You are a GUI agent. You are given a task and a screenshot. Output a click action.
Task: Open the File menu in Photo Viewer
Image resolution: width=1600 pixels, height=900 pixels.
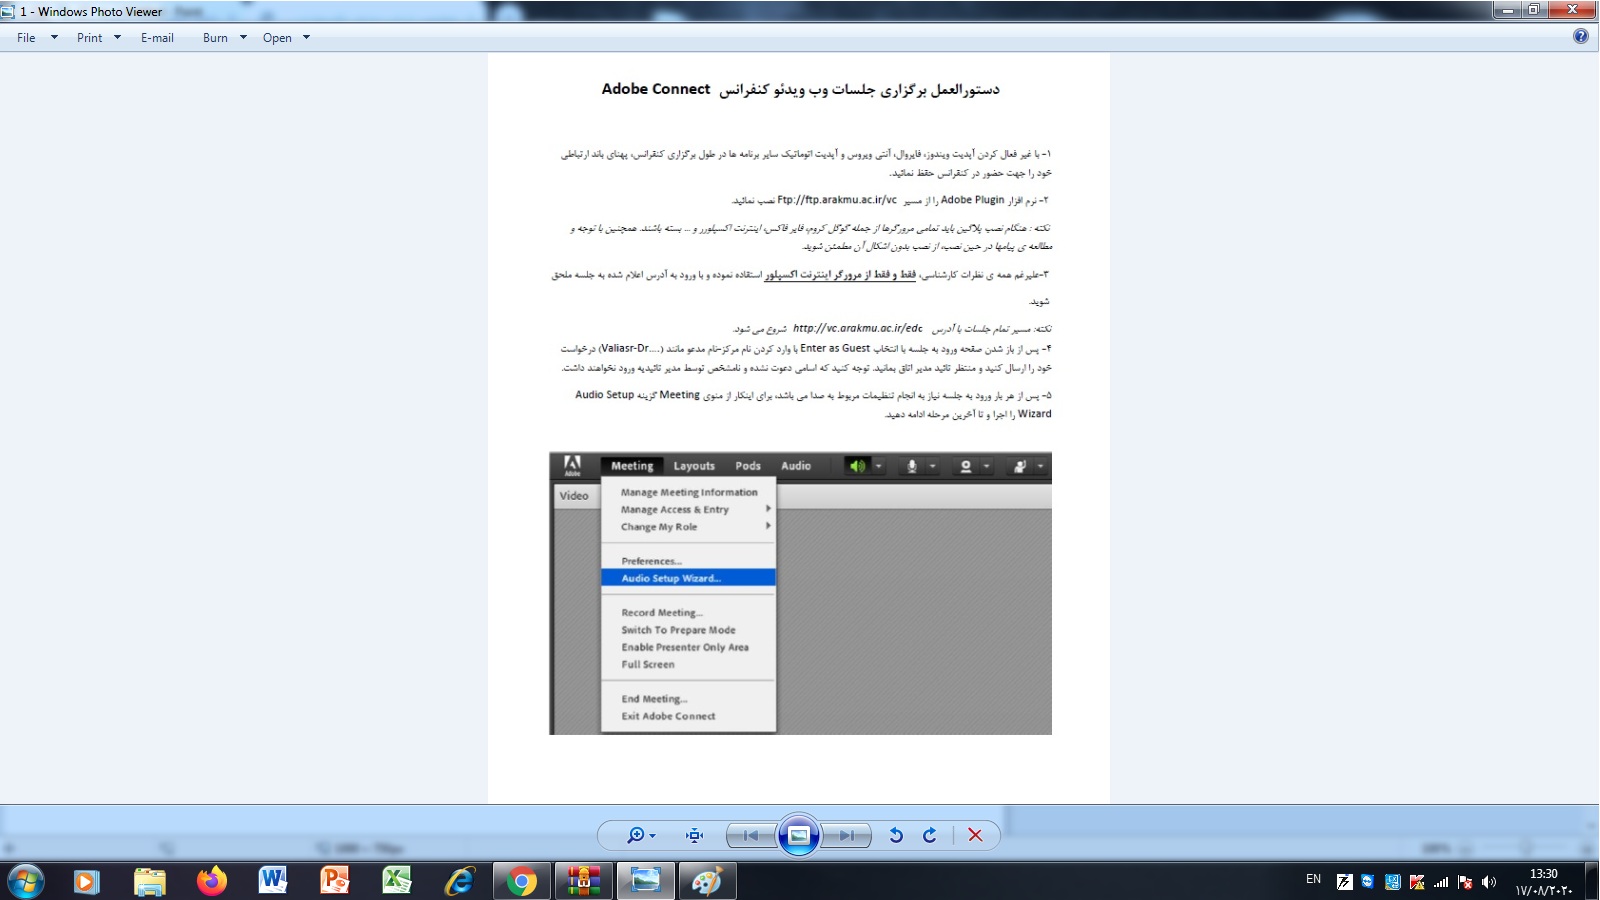(x=37, y=38)
